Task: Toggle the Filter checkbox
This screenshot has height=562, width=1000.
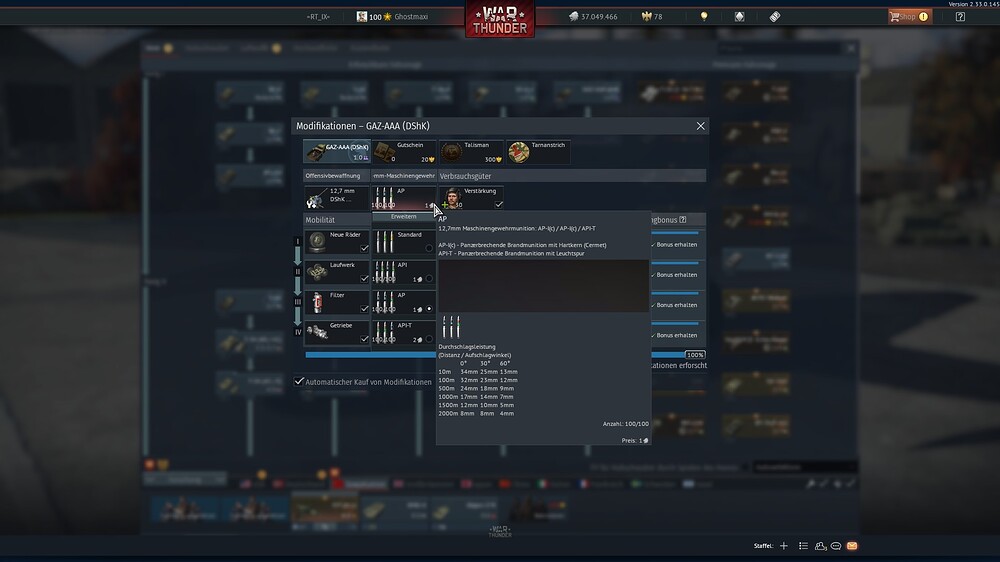Action: point(364,309)
